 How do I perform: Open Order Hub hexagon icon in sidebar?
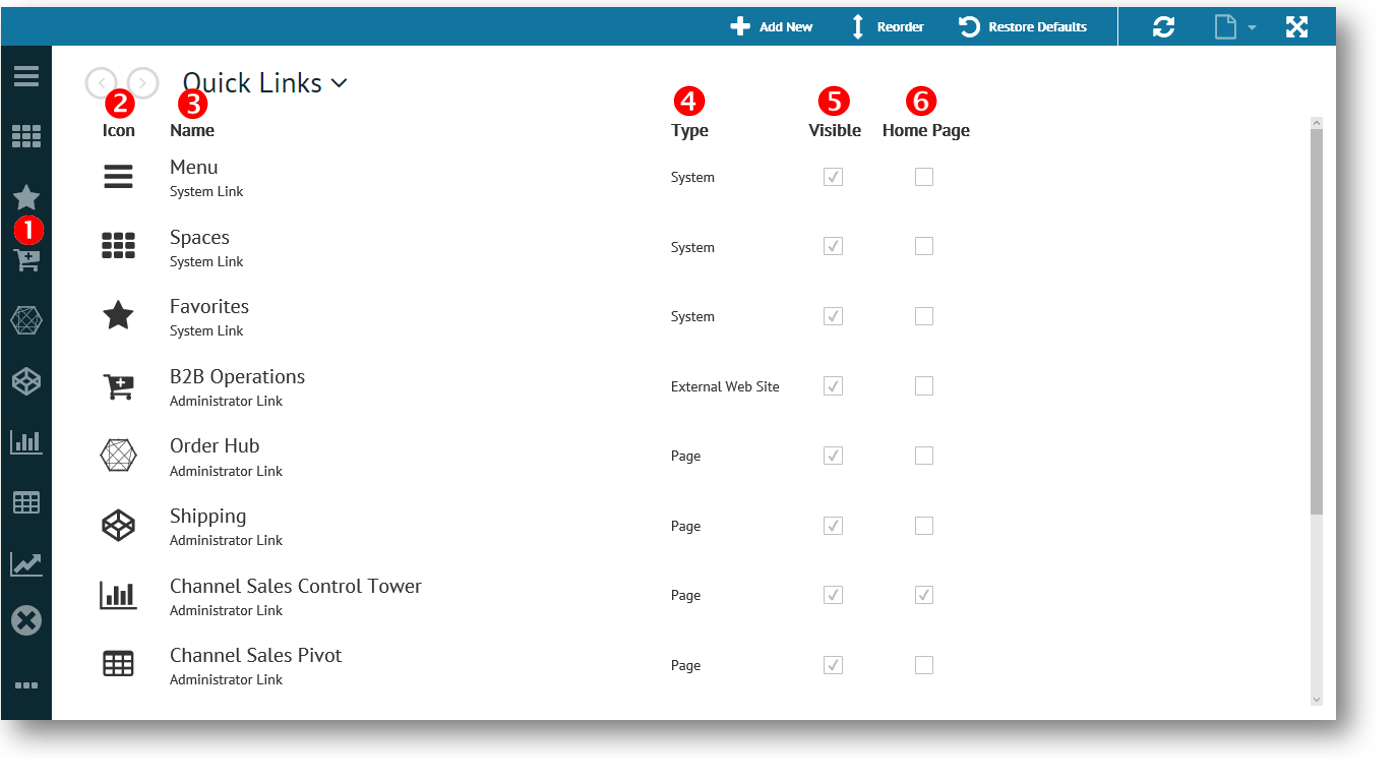26,320
